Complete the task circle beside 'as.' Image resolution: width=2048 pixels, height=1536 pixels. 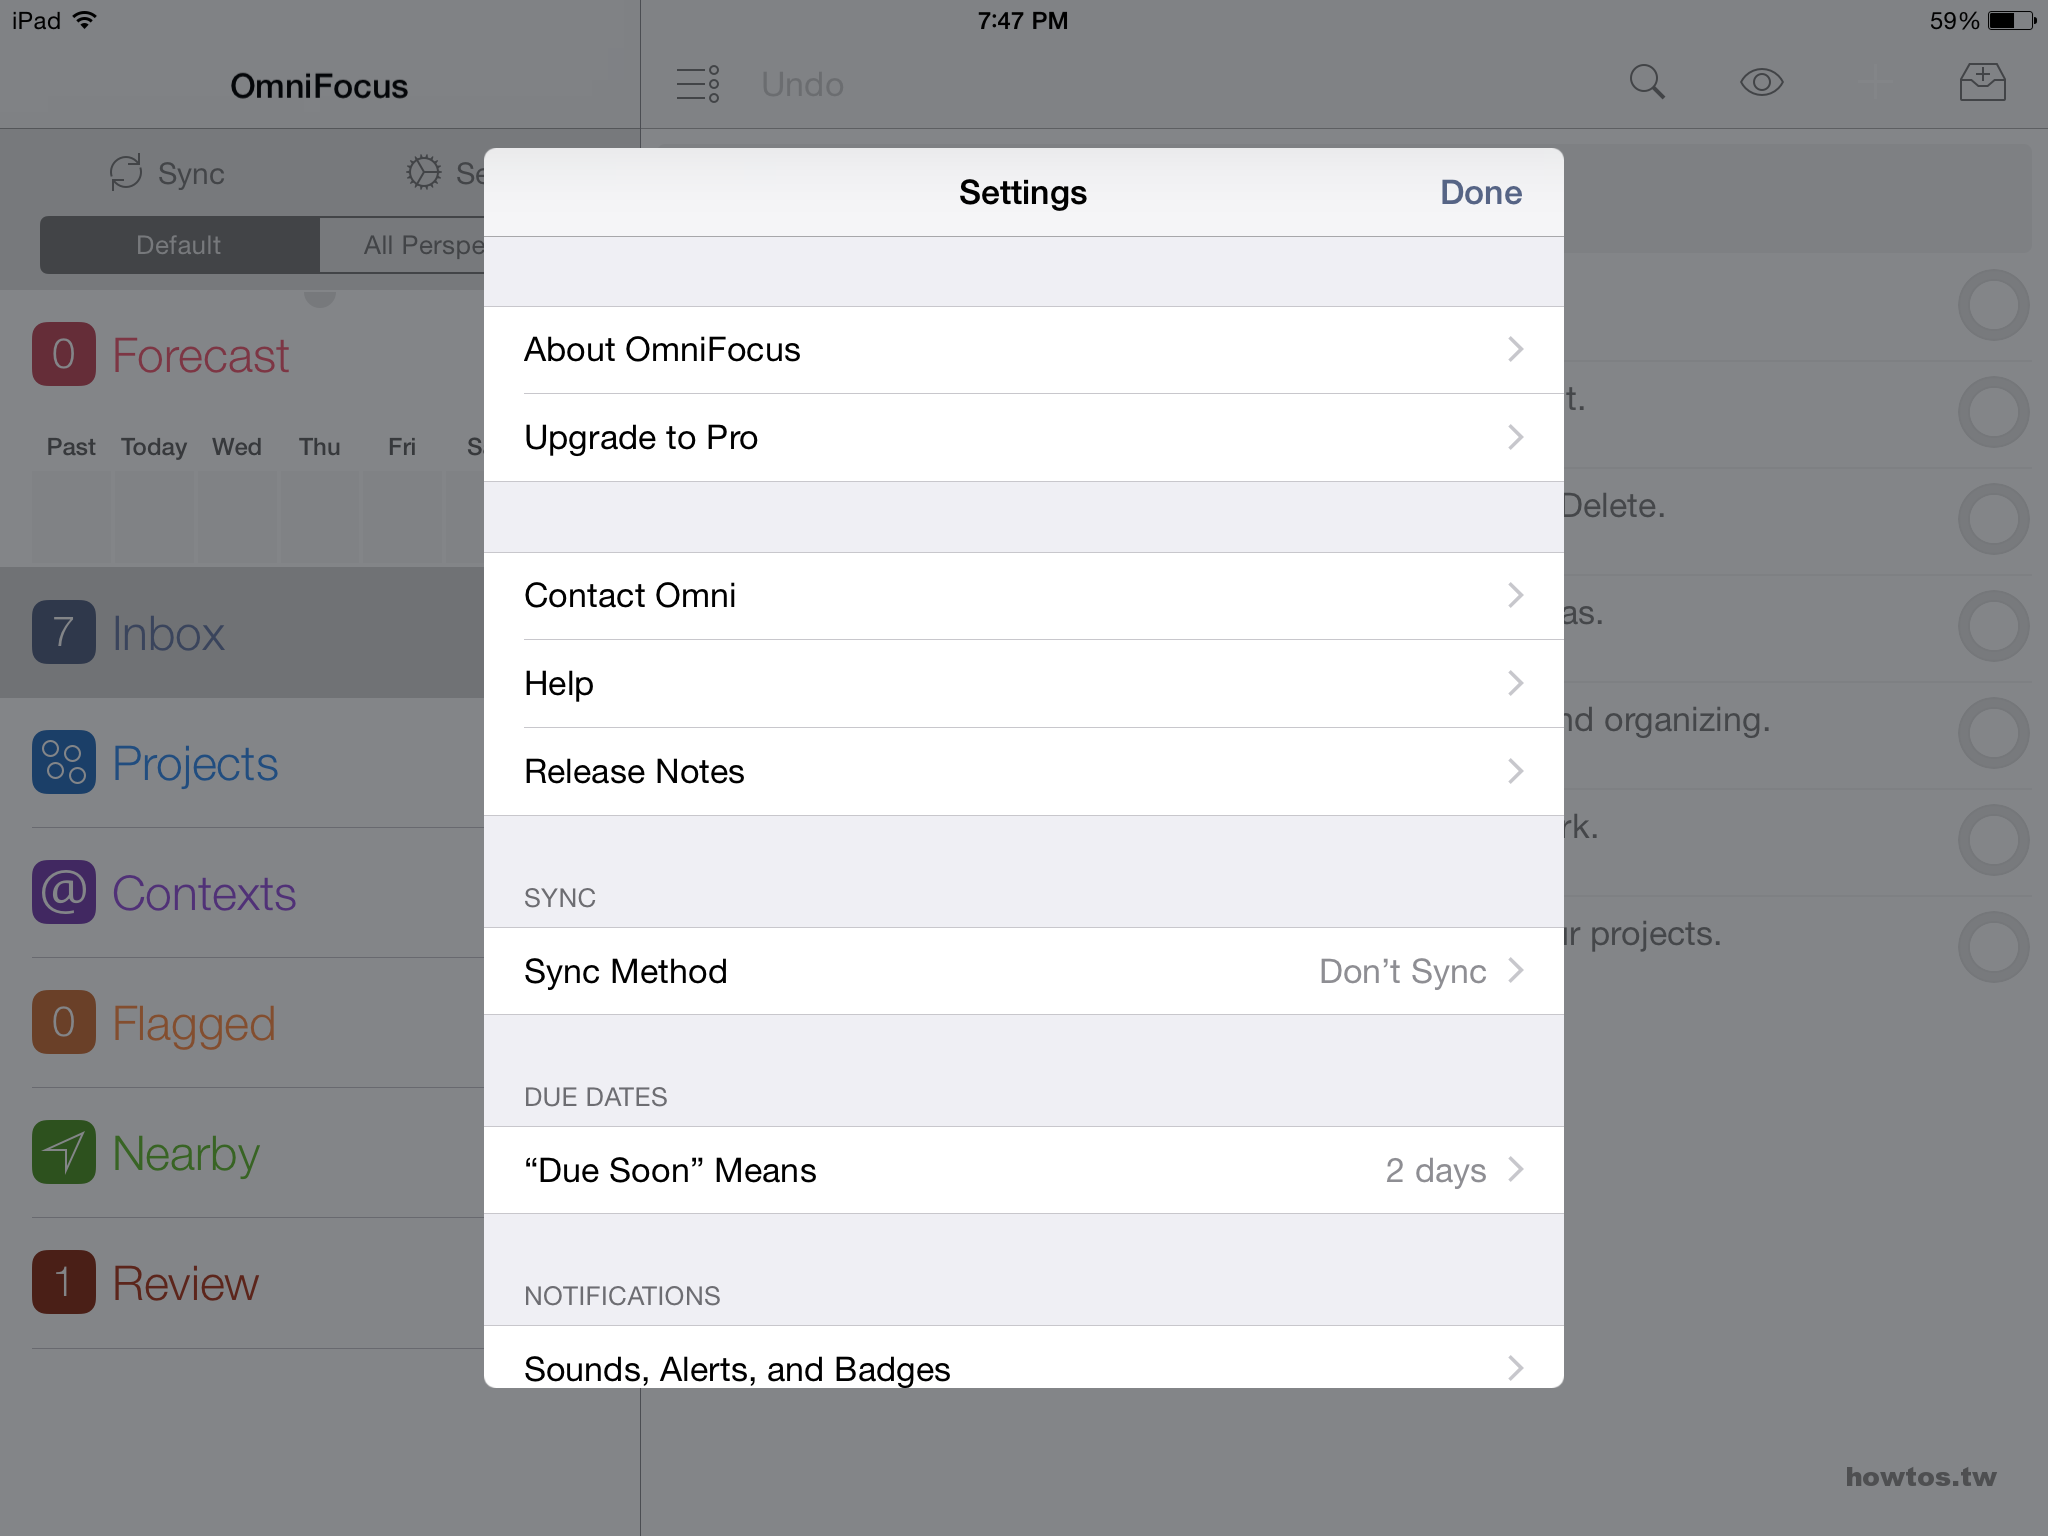point(1993,626)
